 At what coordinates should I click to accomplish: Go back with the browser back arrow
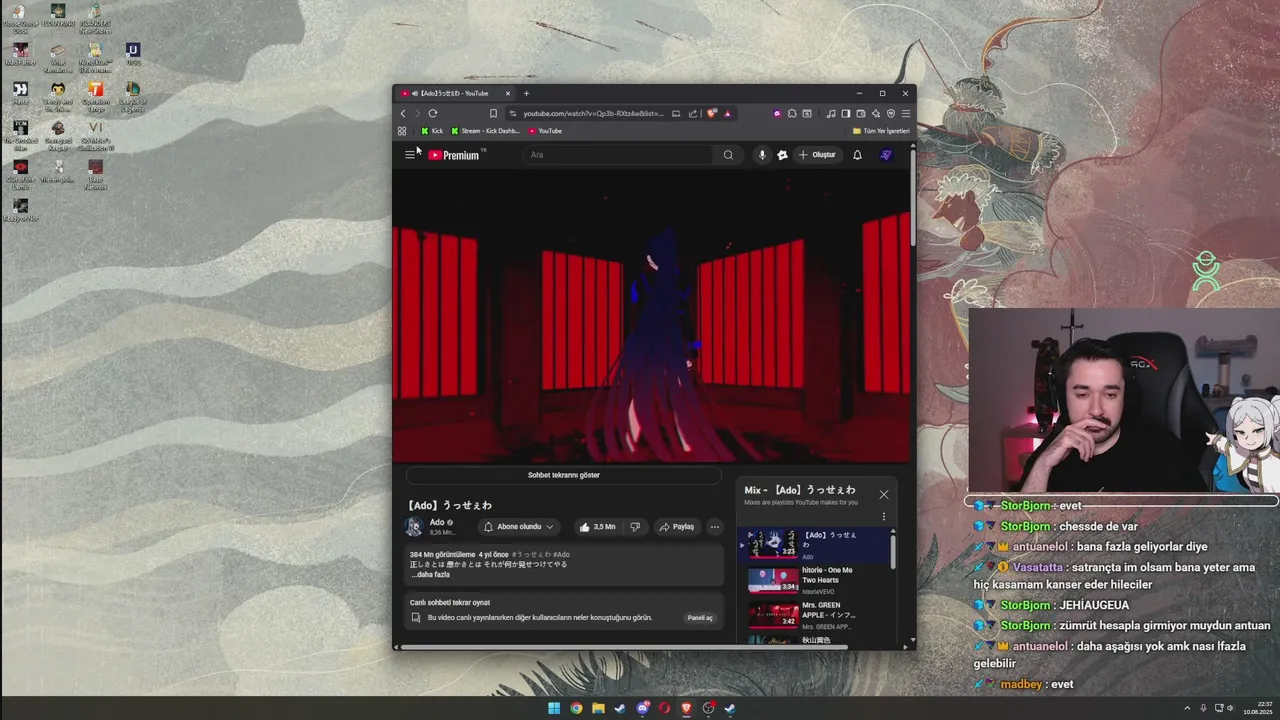pyautogui.click(x=404, y=113)
